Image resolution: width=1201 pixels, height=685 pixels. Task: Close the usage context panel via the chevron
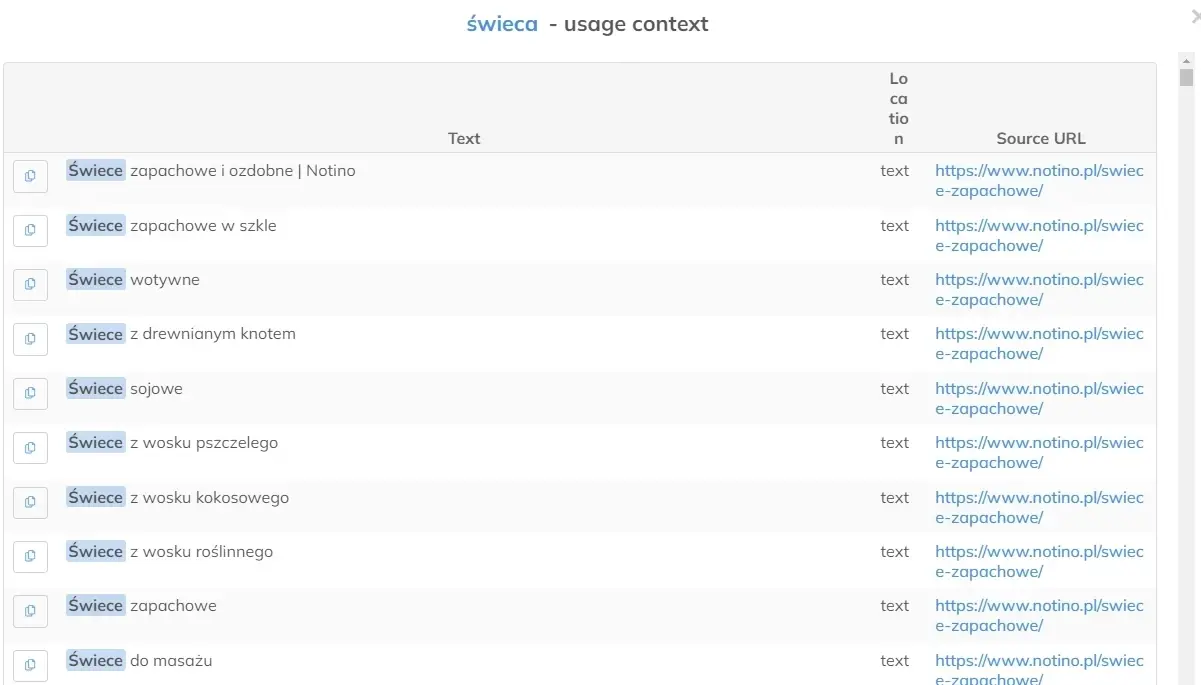(x=1194, y=15)
